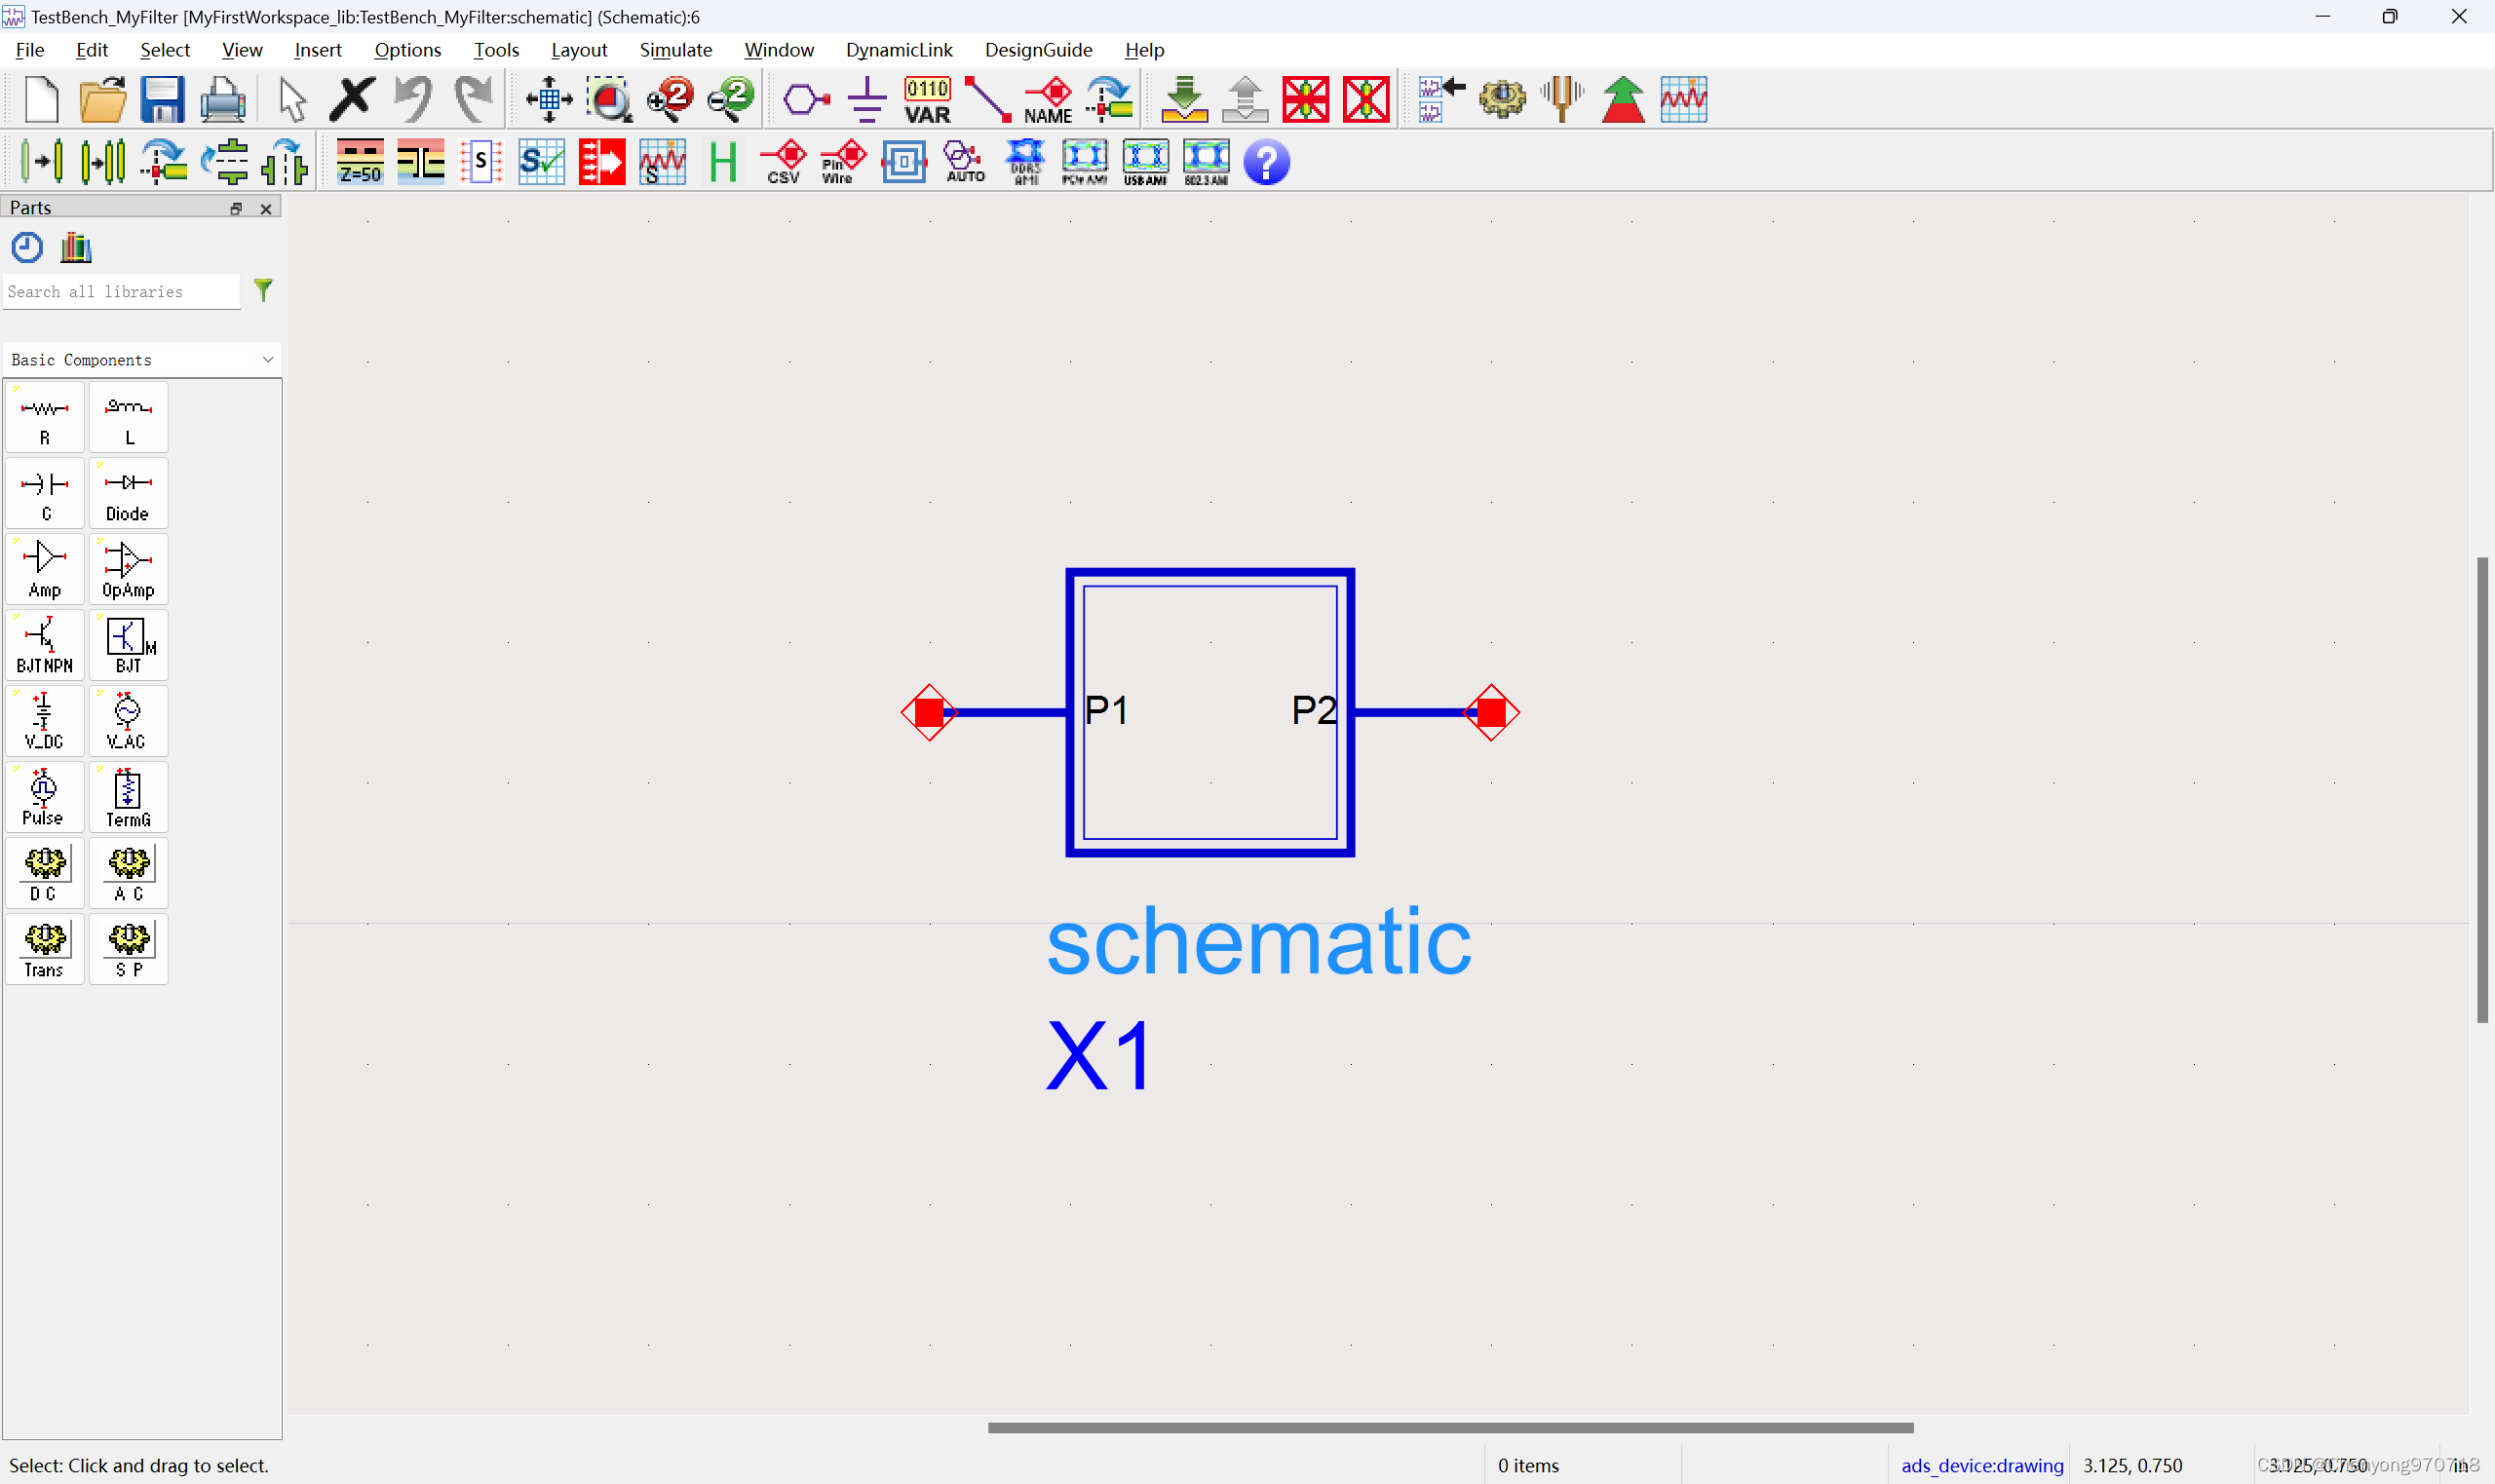Screen dimensions: 2495x1484
Task: Select the TermG termination component
Action: [128, 796]
